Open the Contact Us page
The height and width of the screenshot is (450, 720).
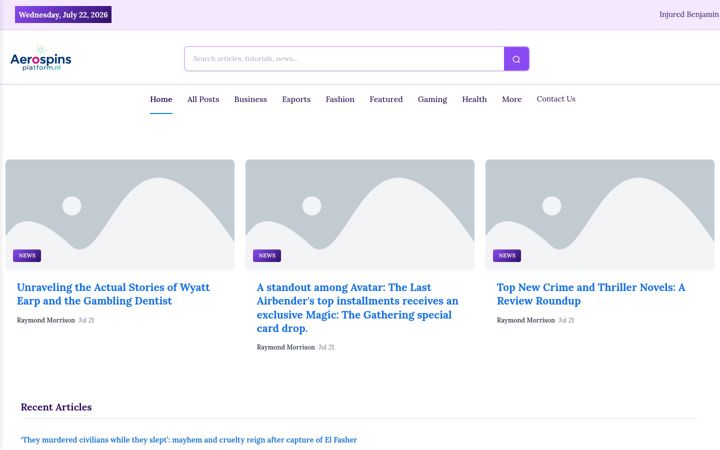tap(556, 99)
